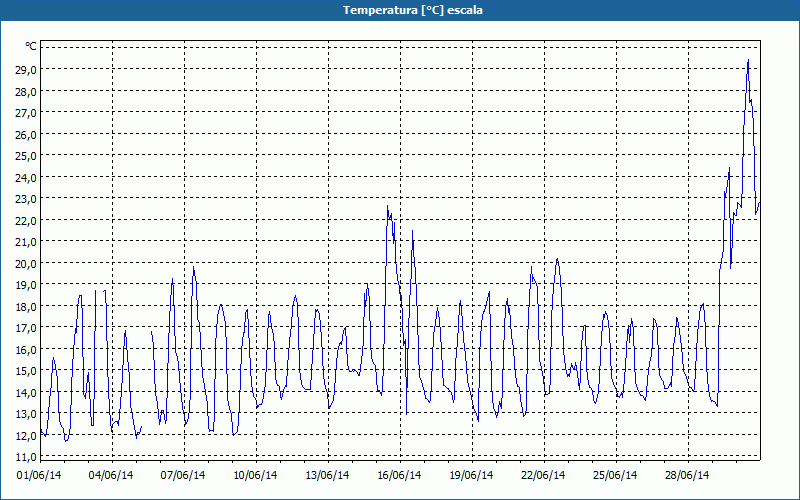Click the 28/06/14 date label
Image resolution: width=800 pixels, height=500 pixels.
687,476
